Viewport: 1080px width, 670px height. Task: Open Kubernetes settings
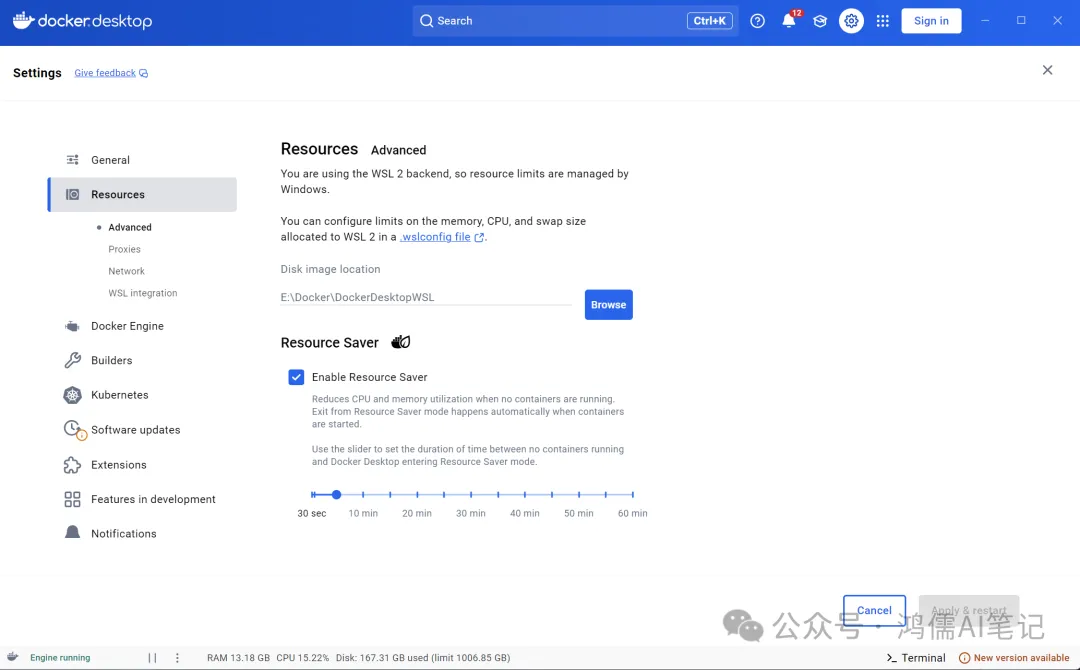pos(143,395)
